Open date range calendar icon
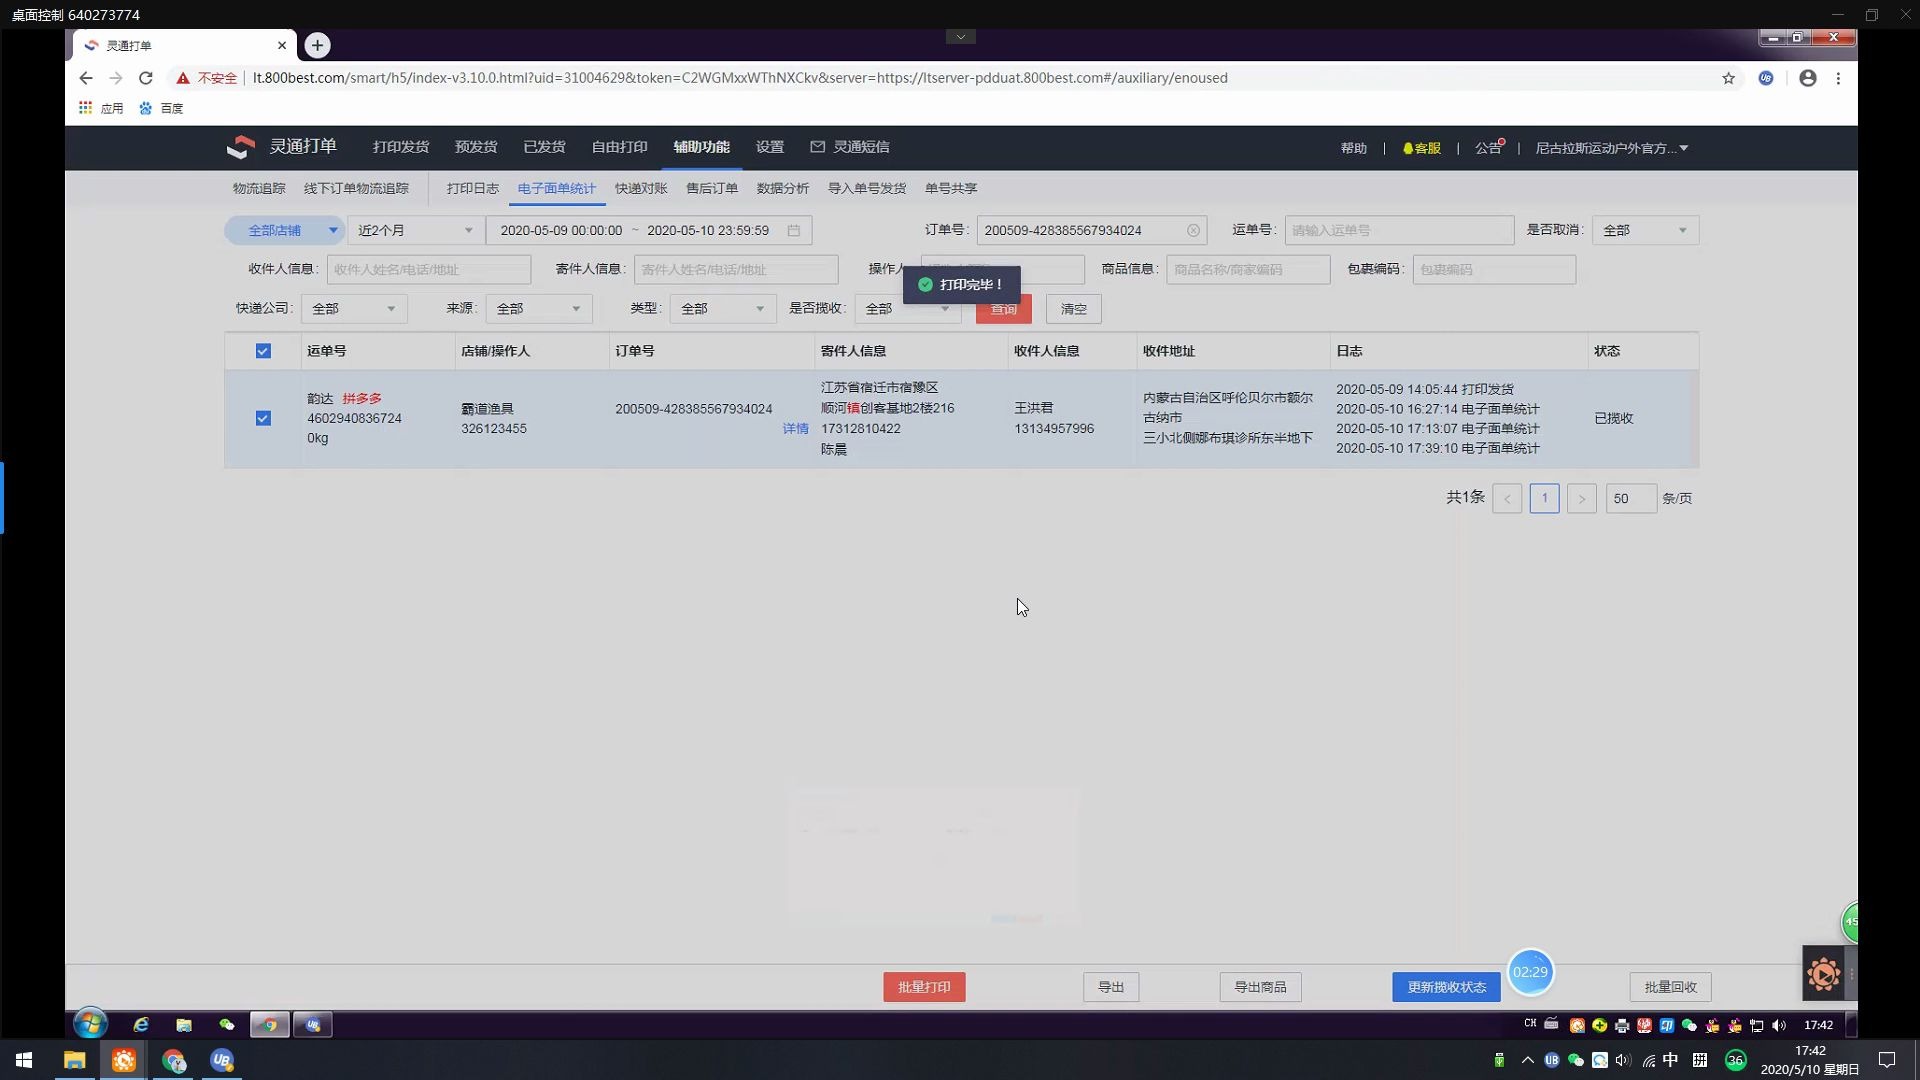The height and width of the screenshot is (1080, 1920). [x=794, y=230]
